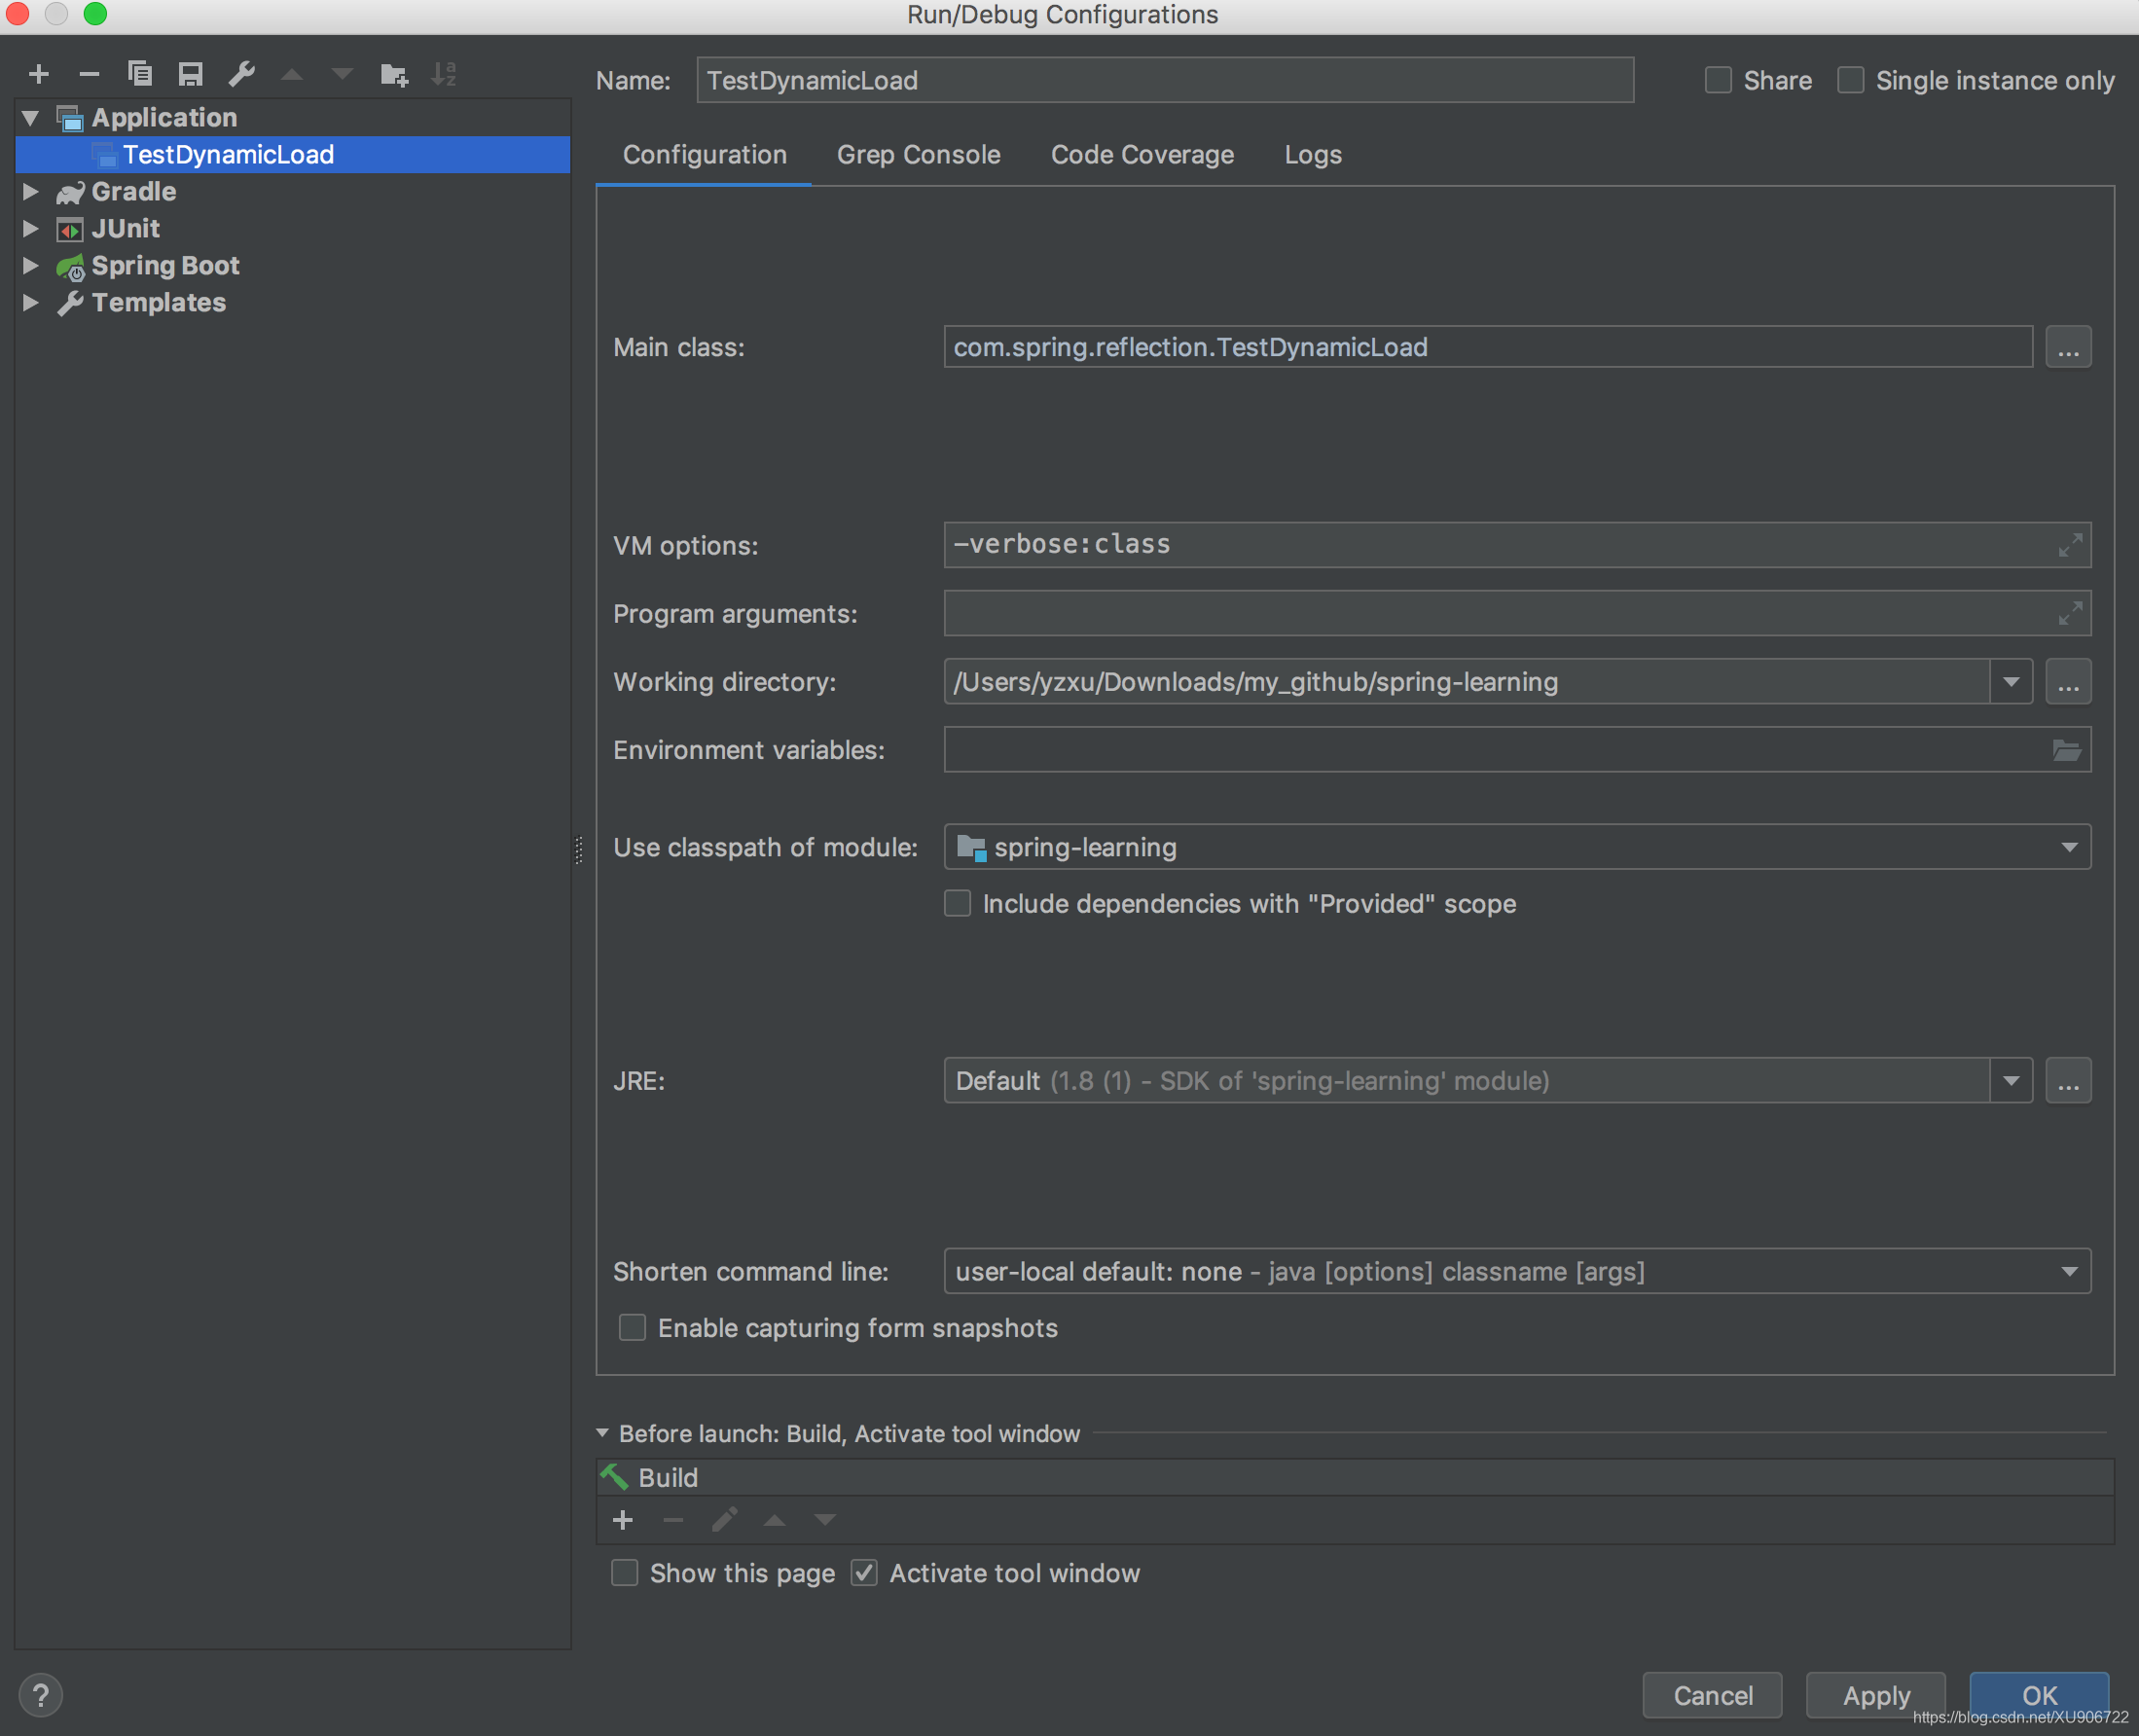
Task: Switch to the Configuration tab
Action: pyautogui.click(x=704, y=155)
